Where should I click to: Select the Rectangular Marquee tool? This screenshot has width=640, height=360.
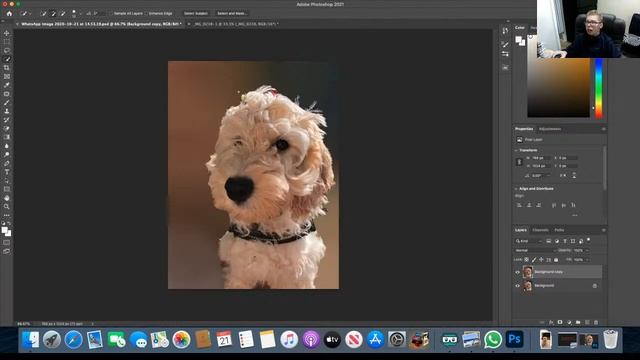pyautogui.click(x=7, y=42)
